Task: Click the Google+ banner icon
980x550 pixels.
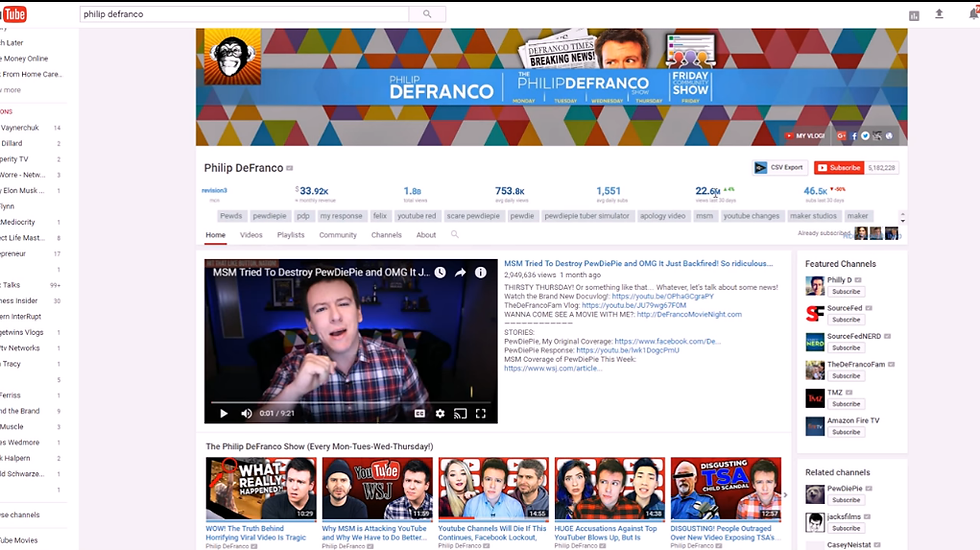Action: 841,136
